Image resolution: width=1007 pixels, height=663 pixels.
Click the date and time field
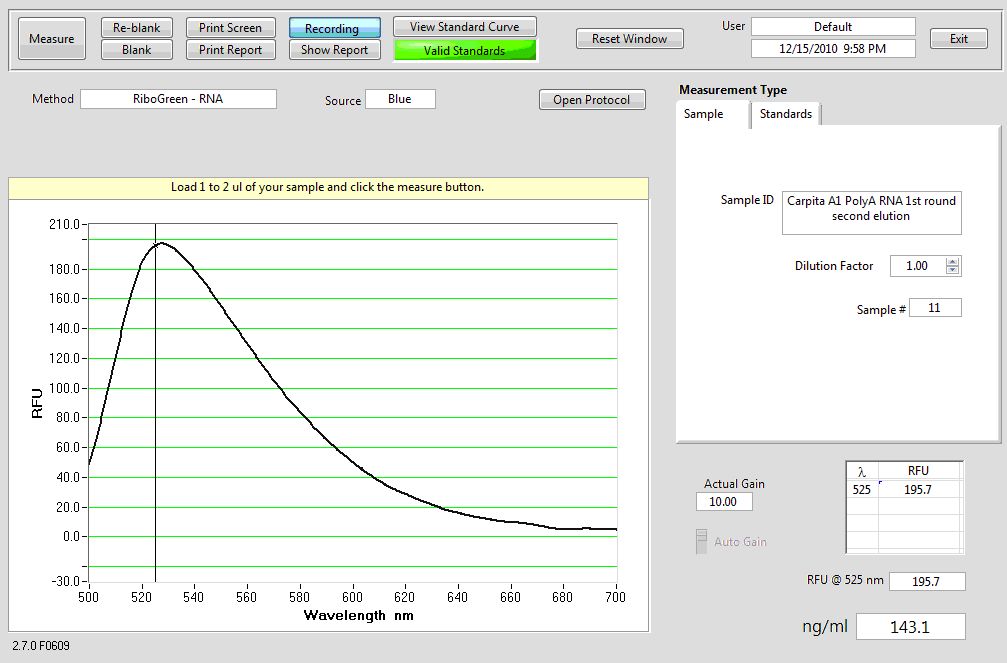pyautogui.click(x=833, y=48)
